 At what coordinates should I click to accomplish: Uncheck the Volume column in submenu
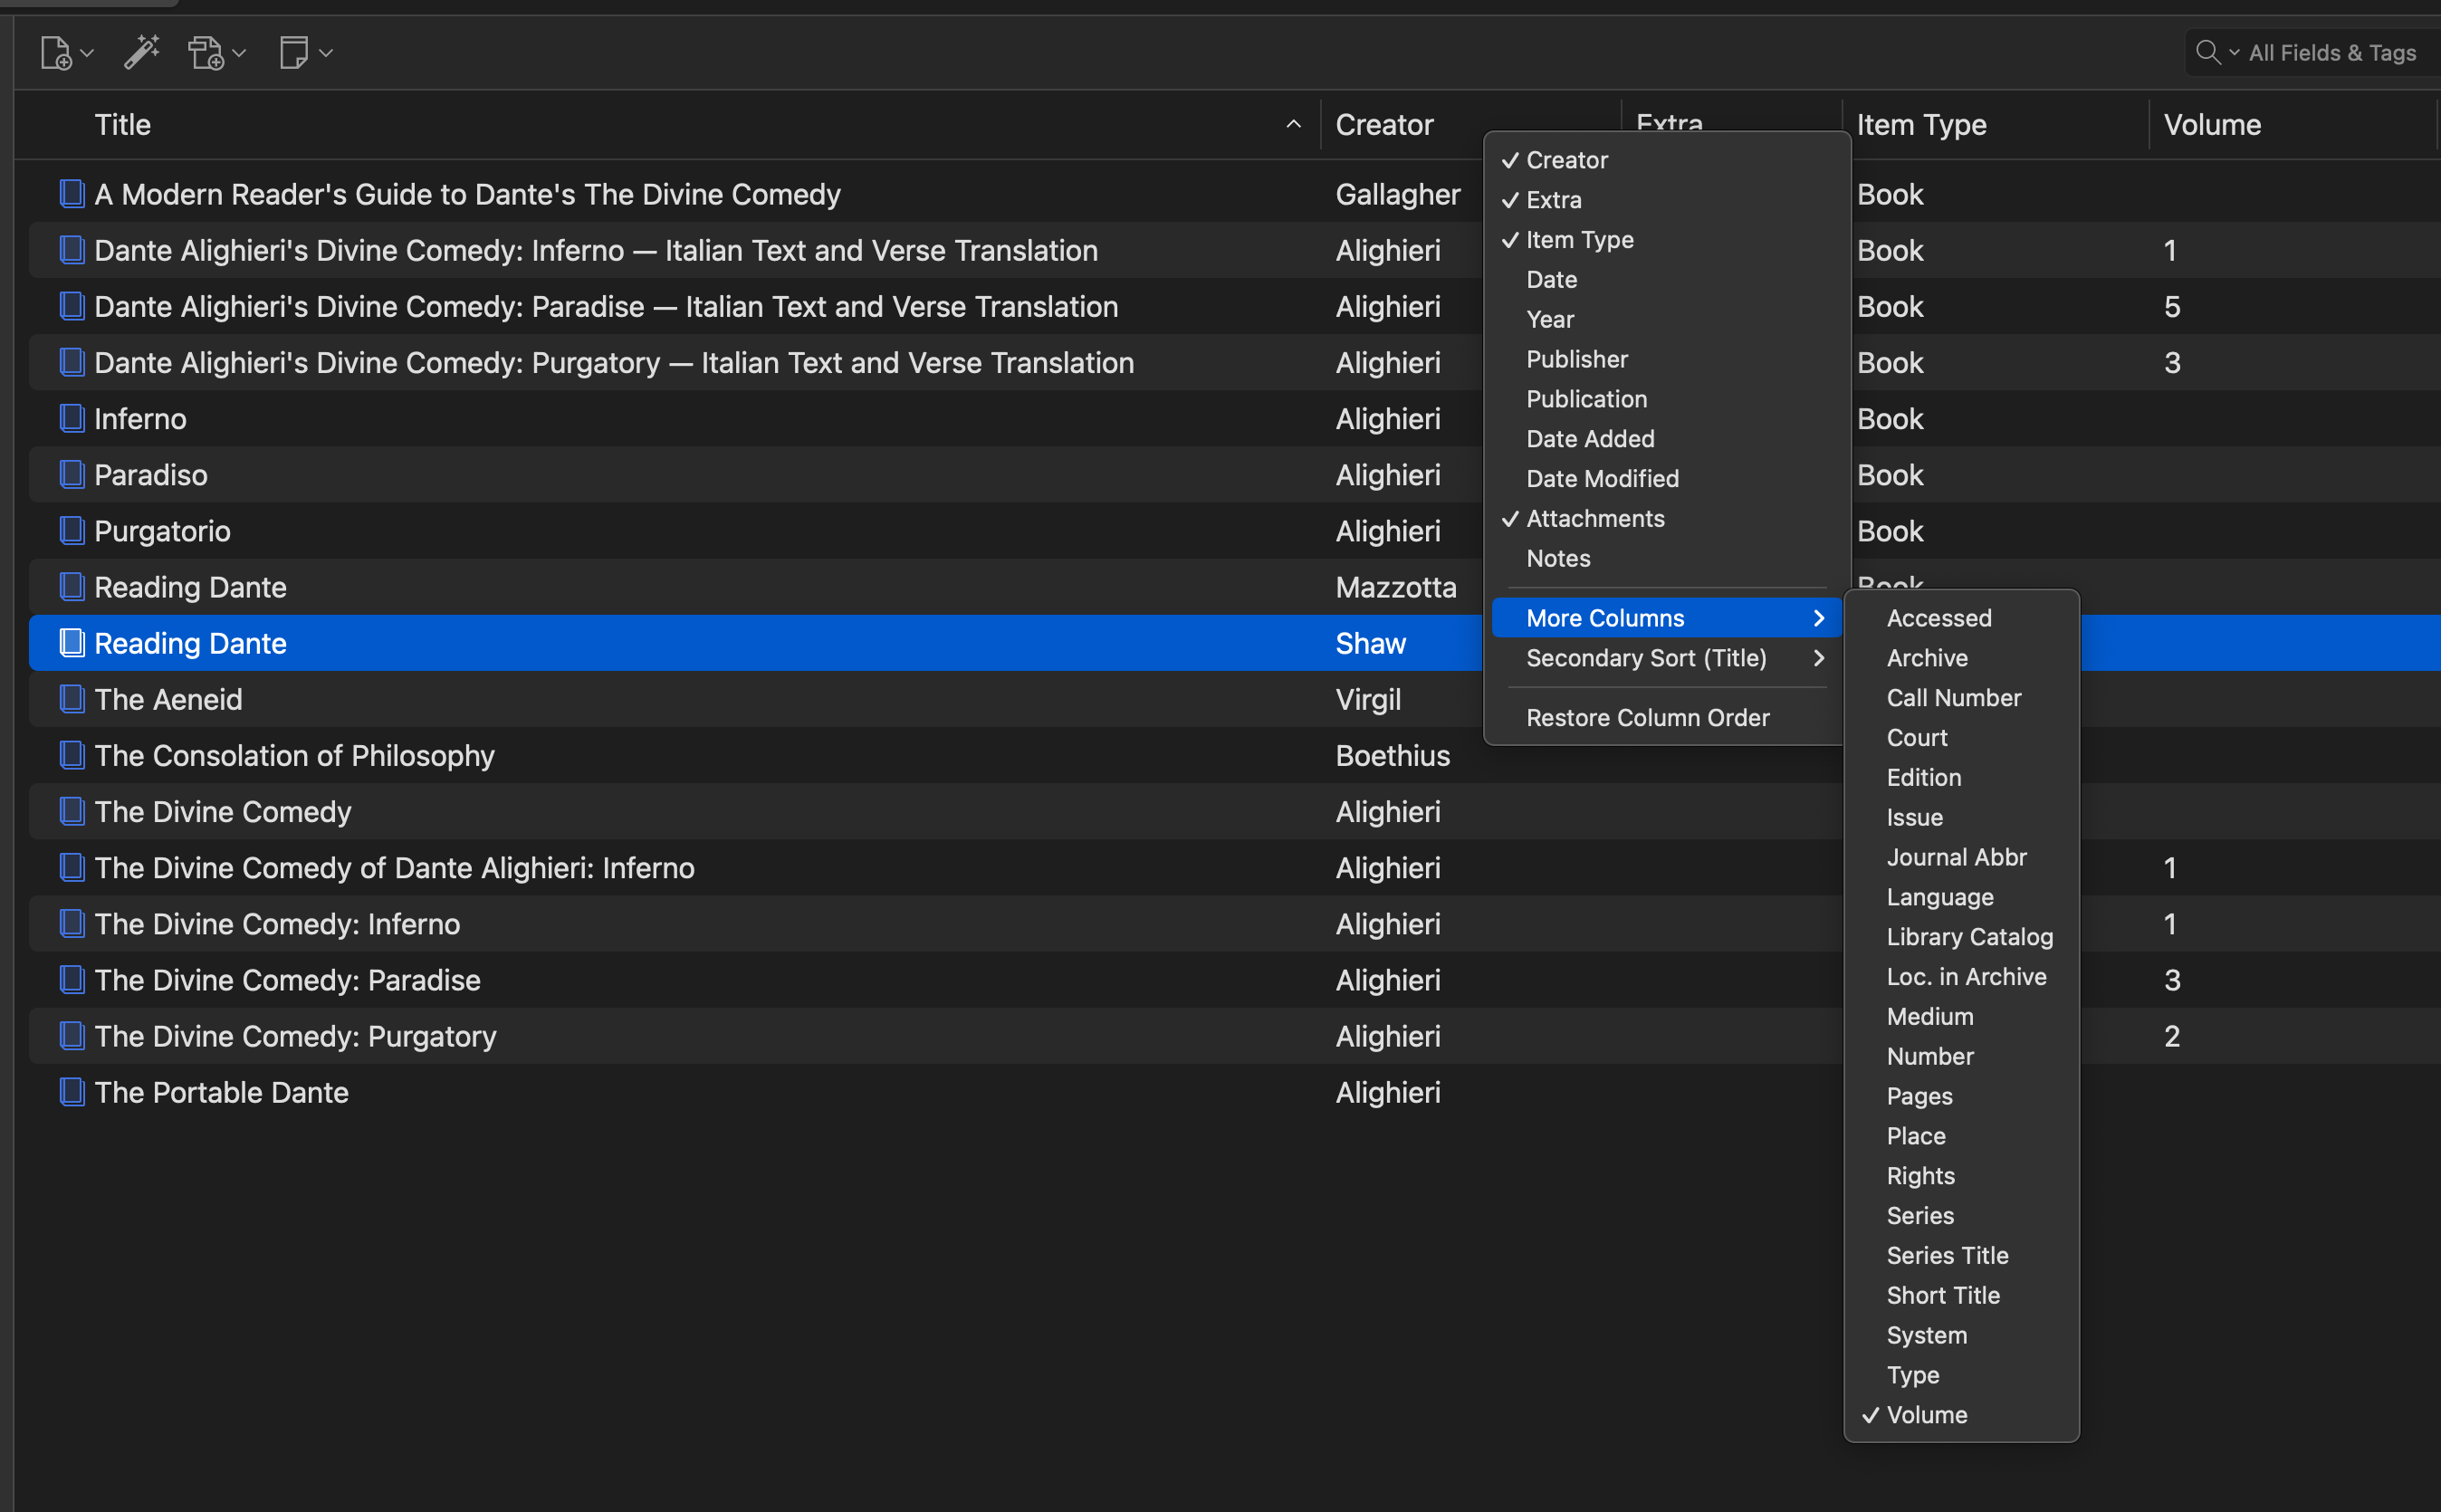1926,1415
